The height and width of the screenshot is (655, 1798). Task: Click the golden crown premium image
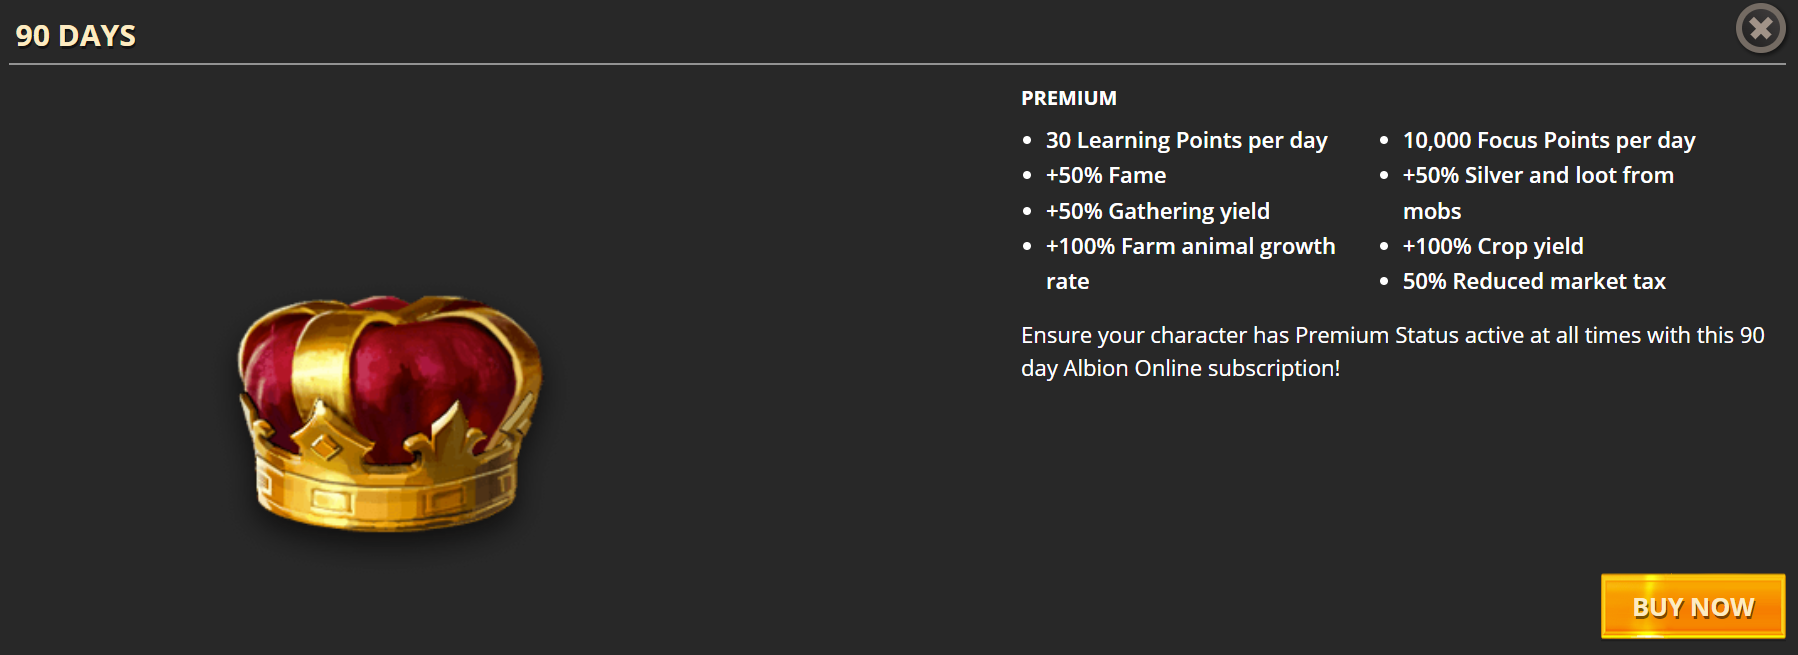[x=390, y=413]
